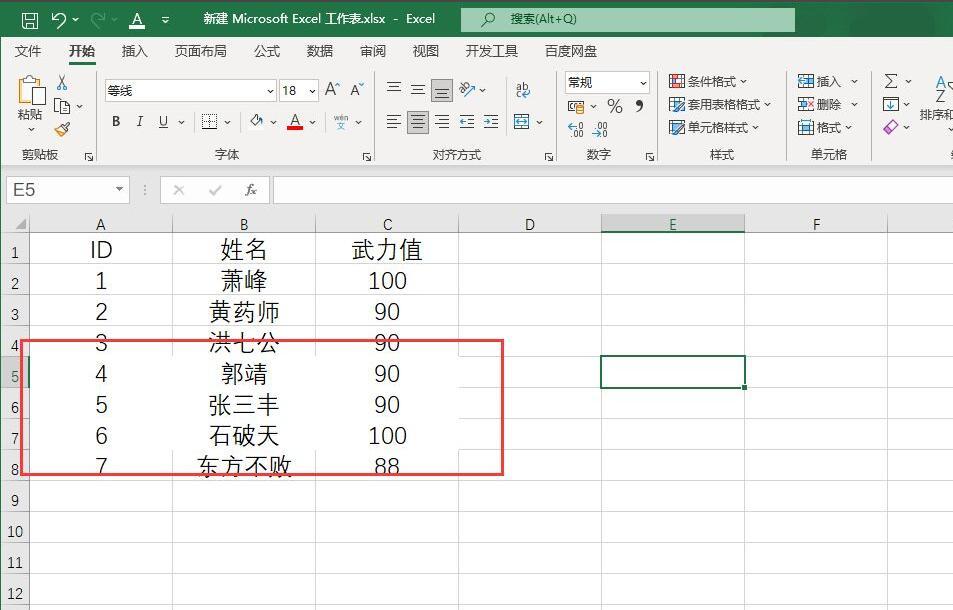Toggle Italic formatting

tap(140, 122)
